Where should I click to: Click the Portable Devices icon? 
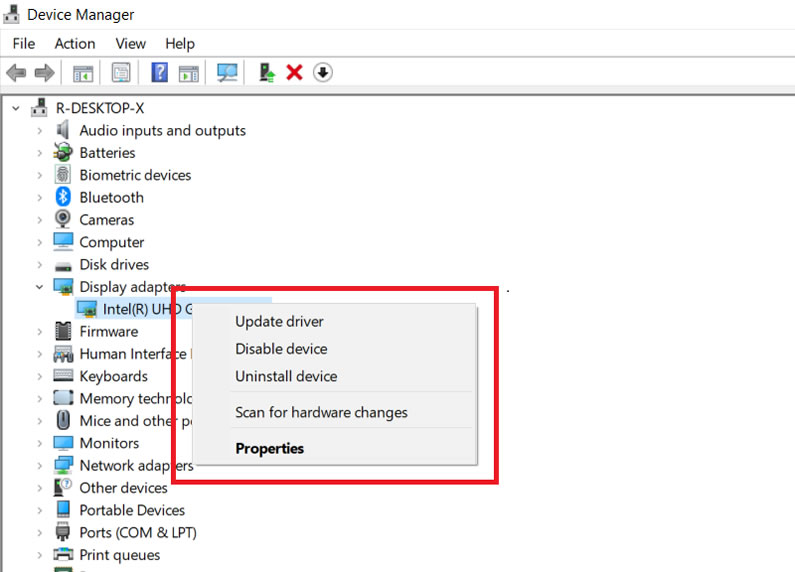coord(63,509)
